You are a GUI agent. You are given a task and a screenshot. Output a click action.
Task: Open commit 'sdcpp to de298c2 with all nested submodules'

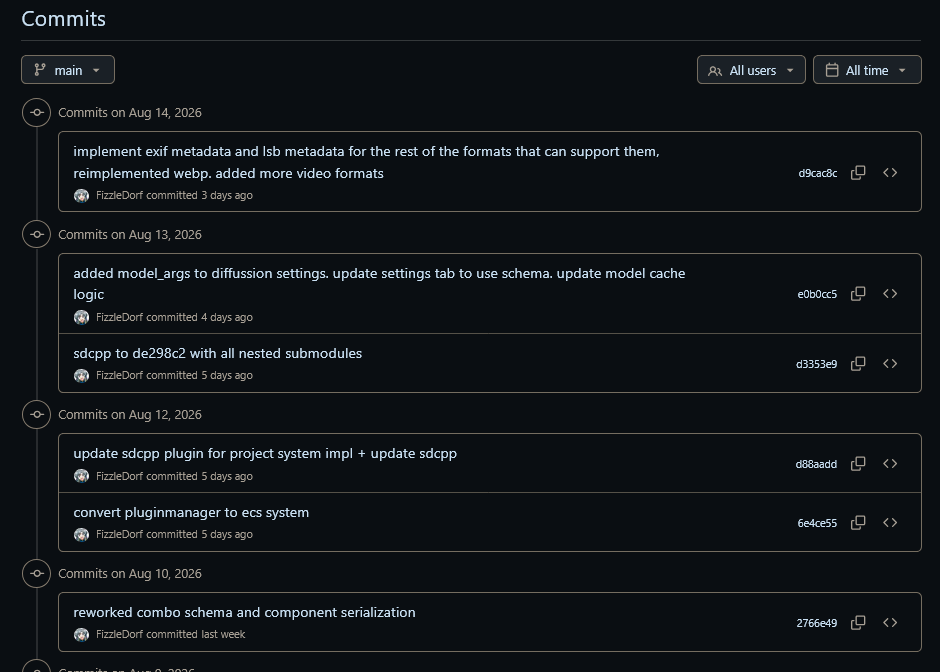pyautogui.click(x=218, y=353)
